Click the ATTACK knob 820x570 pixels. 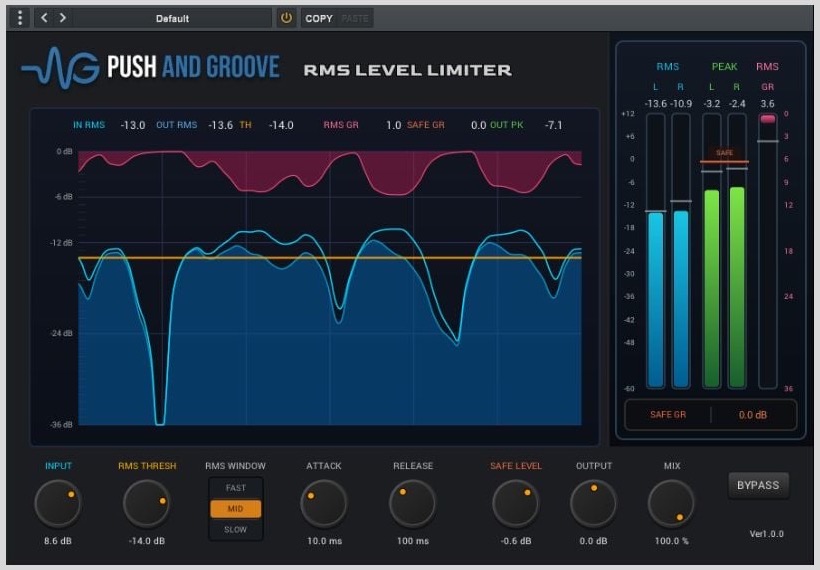(x=324, y=504)
